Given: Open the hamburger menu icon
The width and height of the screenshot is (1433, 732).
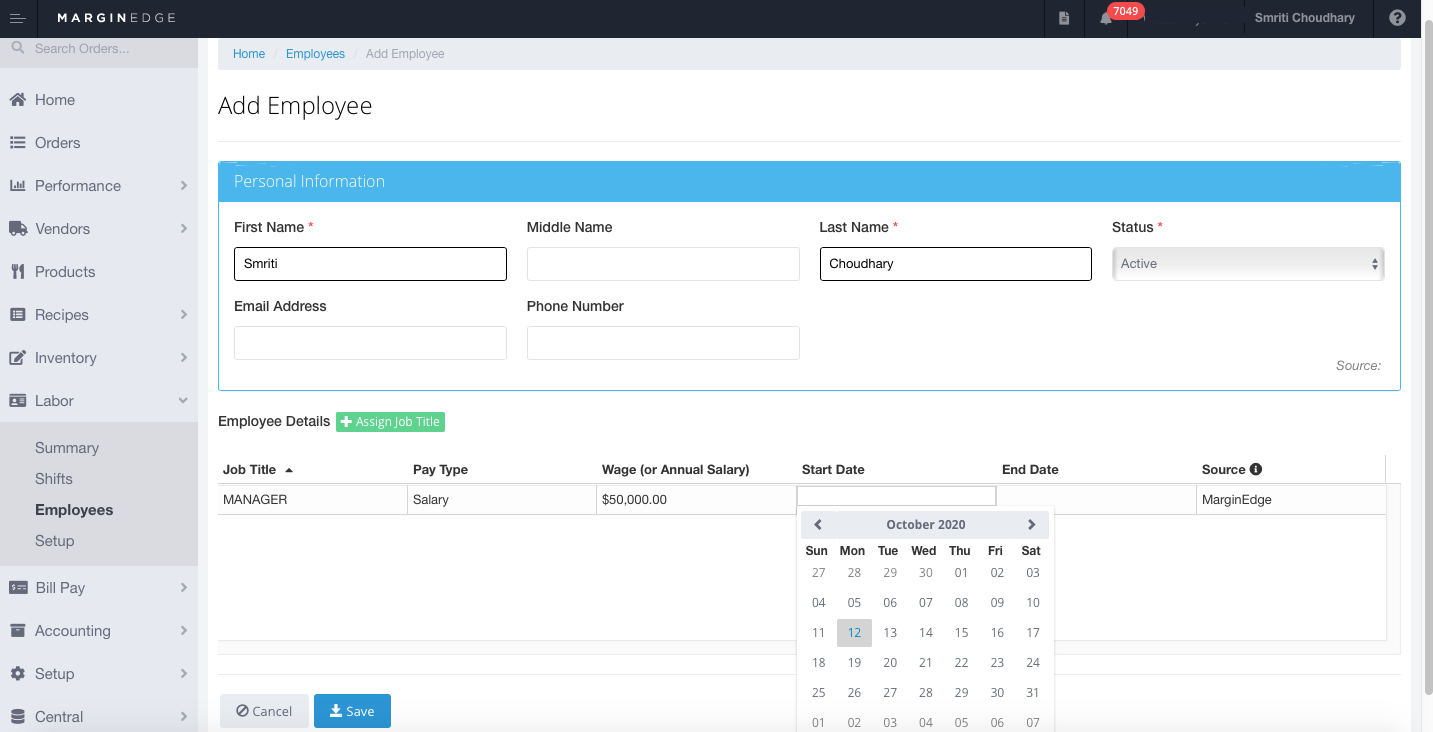Looking at the screenshot, I should 17,18.
